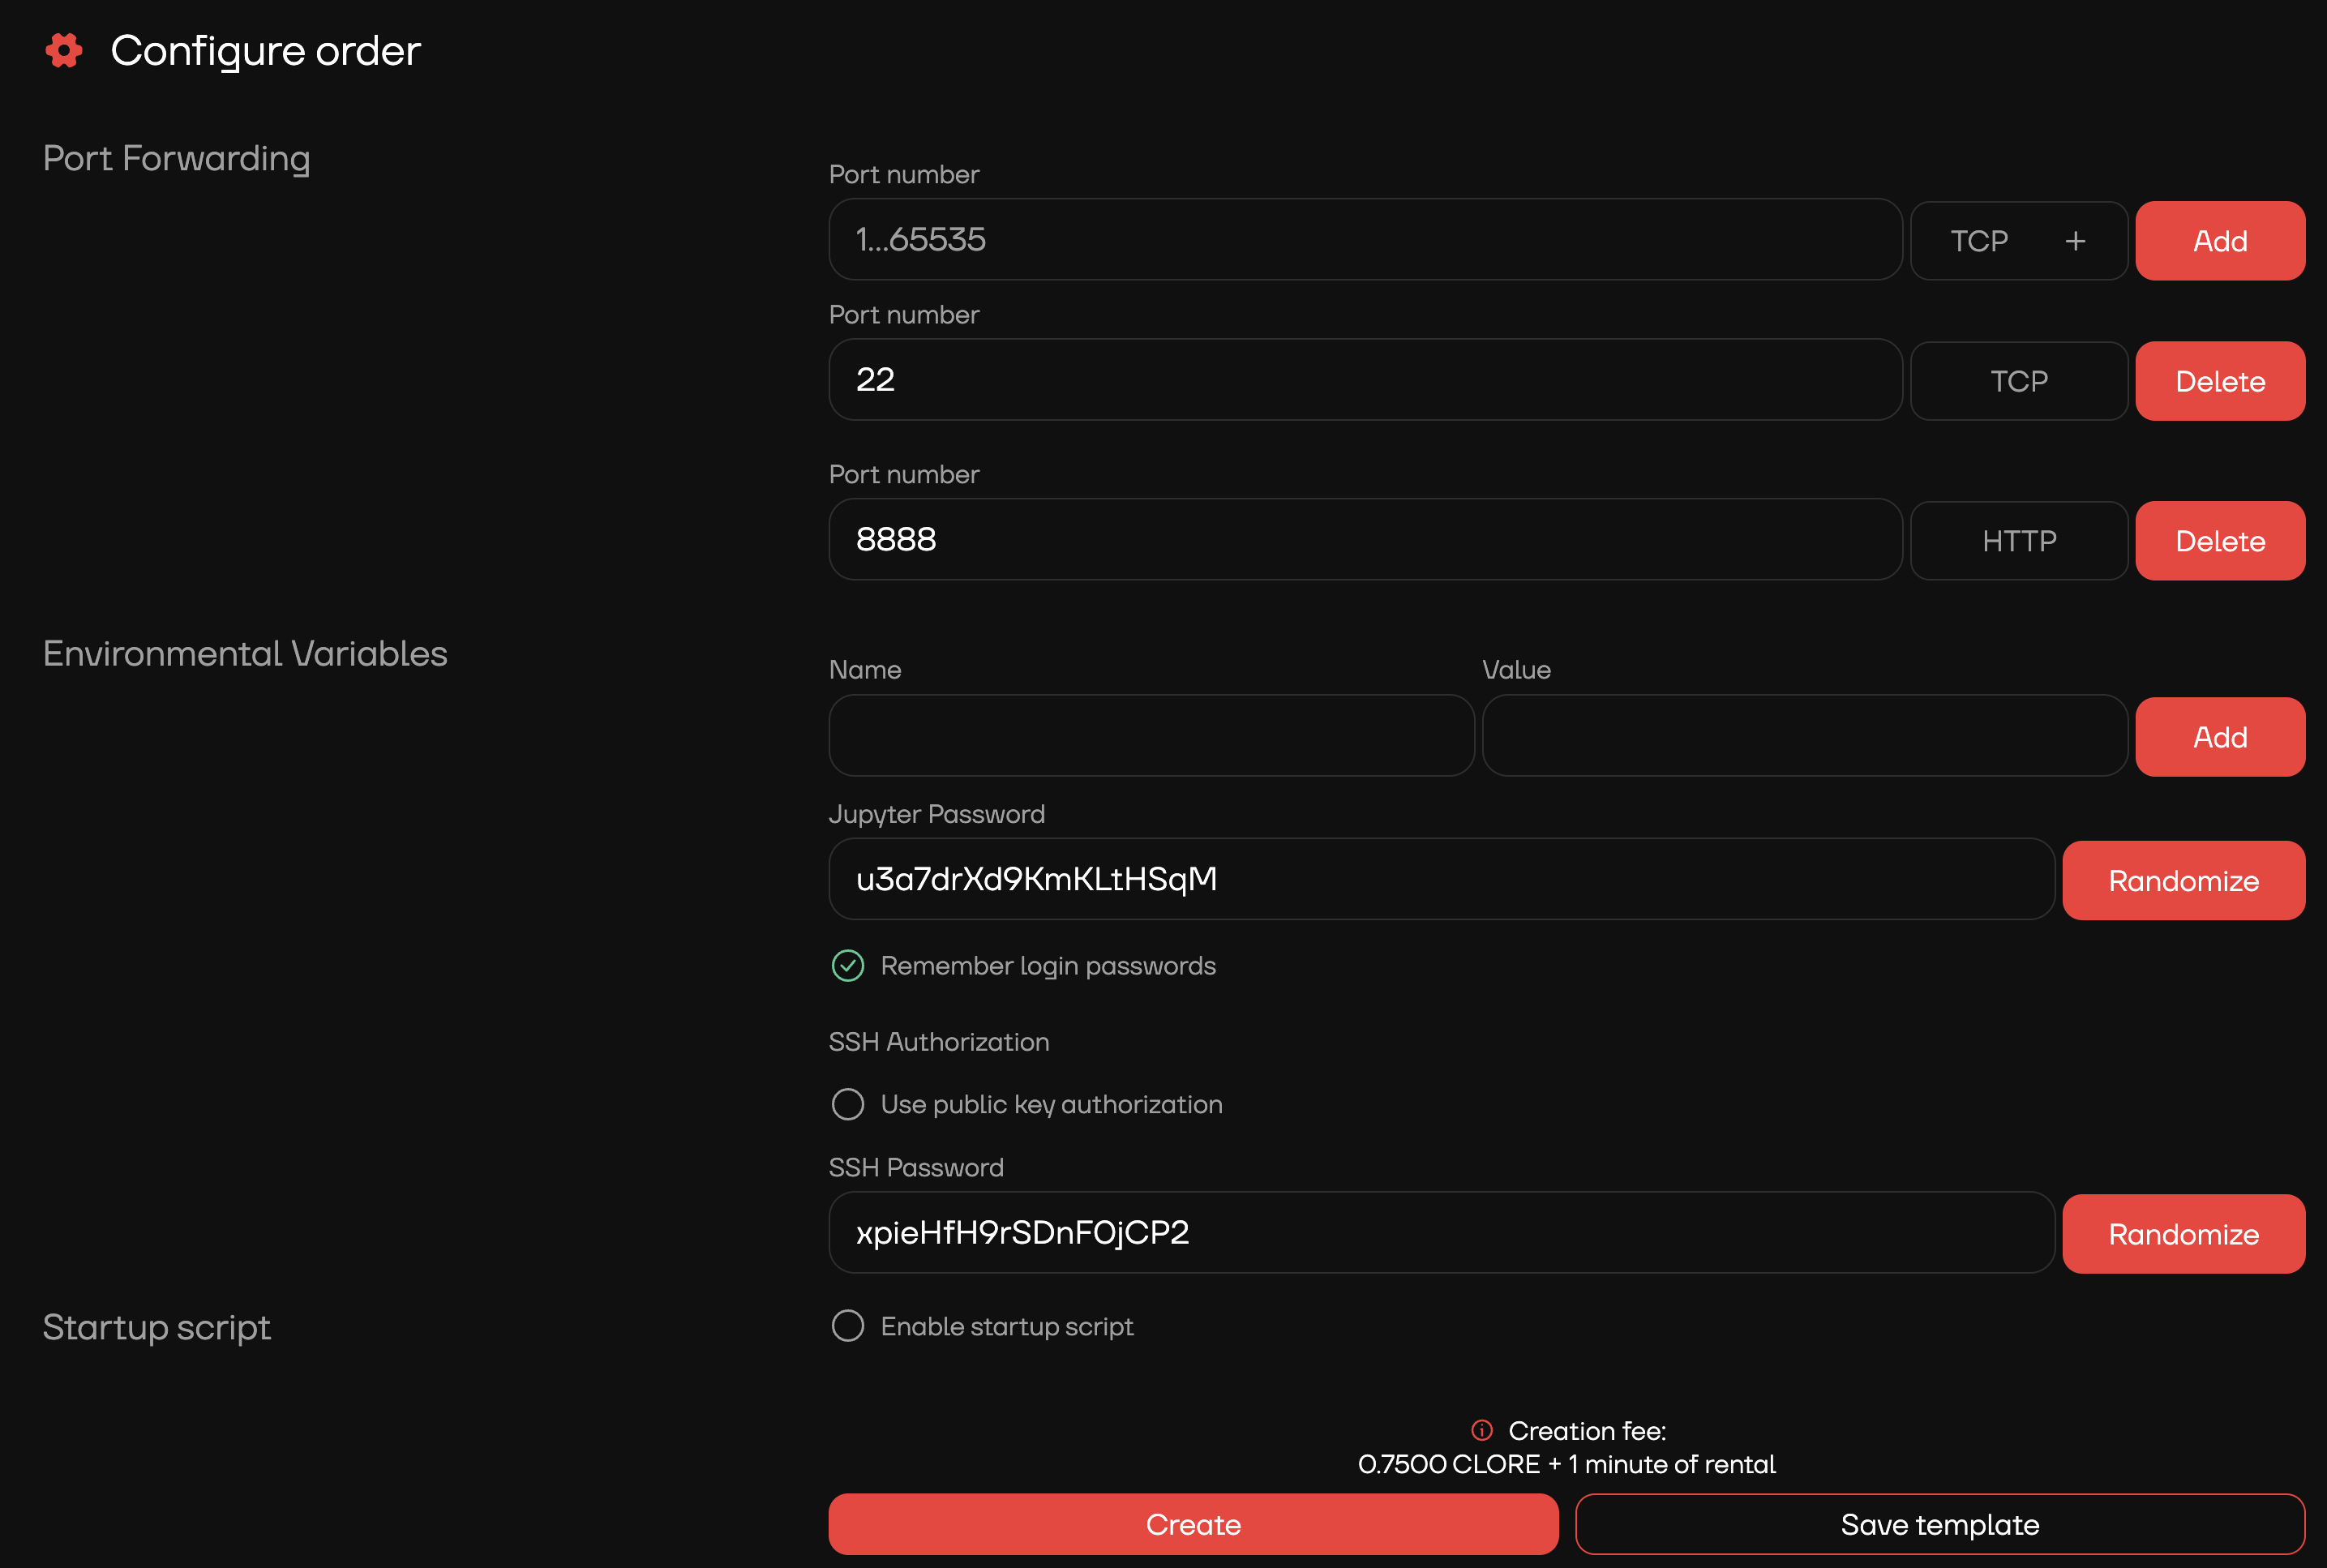Click the environment variable Value field
The image size is (2327, 1568).
(1803, 736)
